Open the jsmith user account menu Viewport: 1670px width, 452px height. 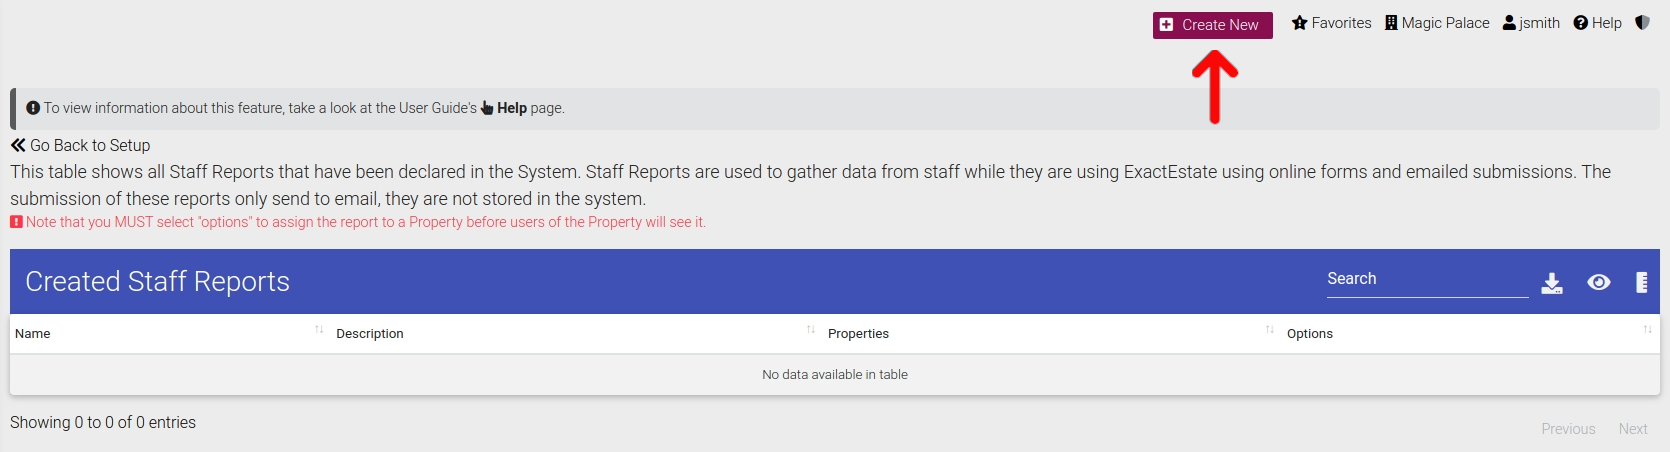[x=1531, y=23]
